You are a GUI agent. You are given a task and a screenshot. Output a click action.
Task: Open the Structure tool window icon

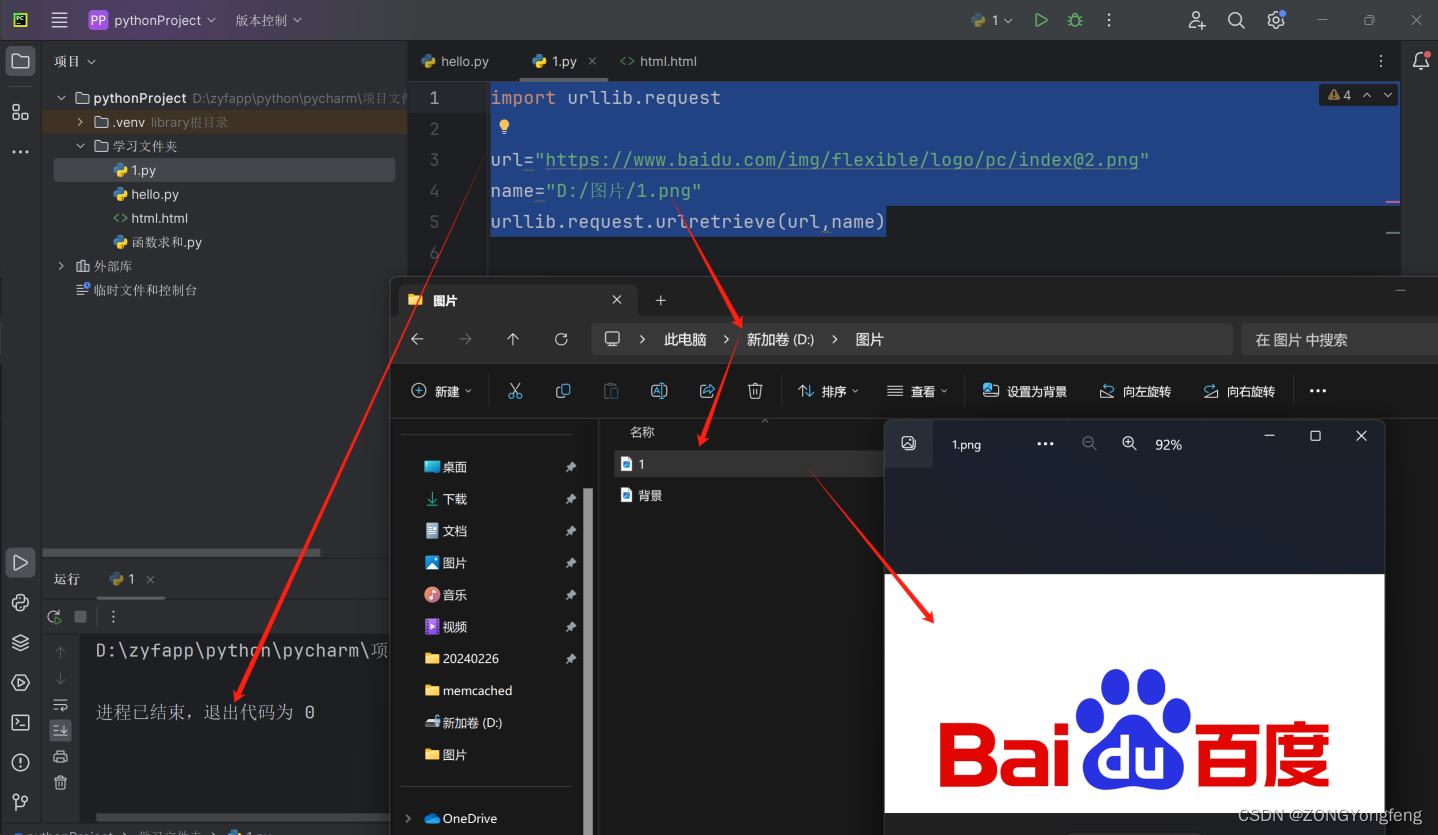coord(20,112)
